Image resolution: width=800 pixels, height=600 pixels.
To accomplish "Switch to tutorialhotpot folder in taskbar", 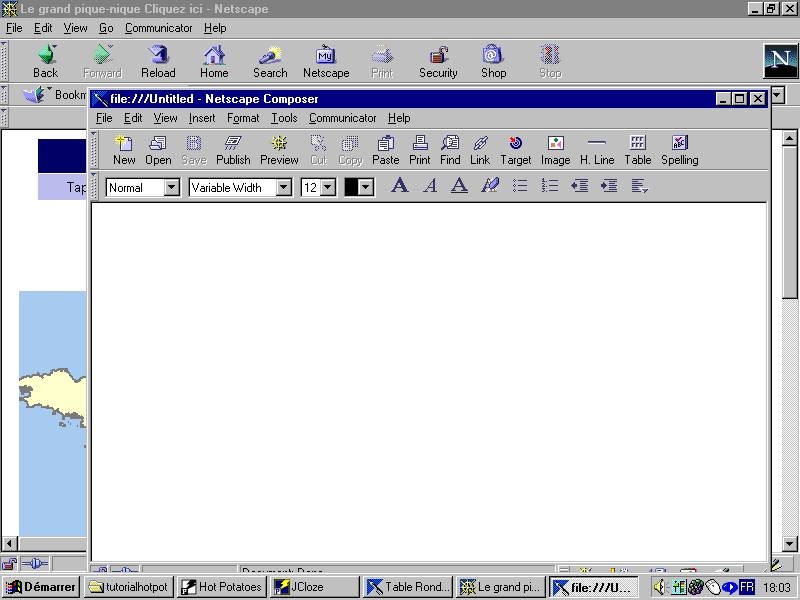I will tap(129, 587).
